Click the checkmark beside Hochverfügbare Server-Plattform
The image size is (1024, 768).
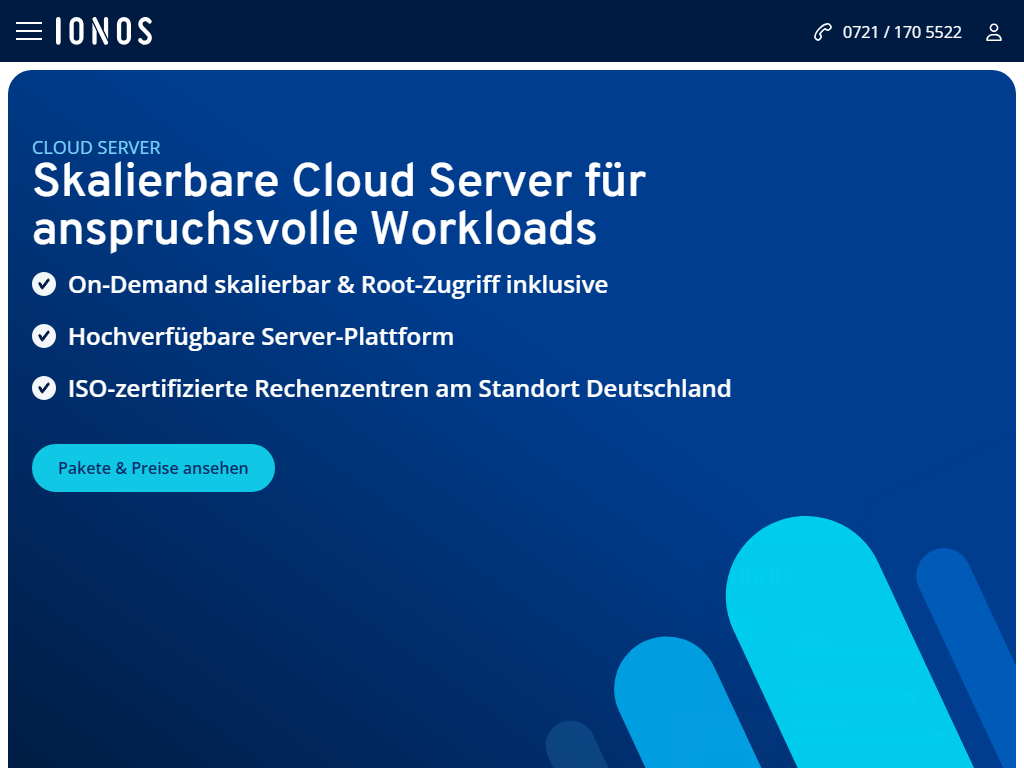(44, 336)
